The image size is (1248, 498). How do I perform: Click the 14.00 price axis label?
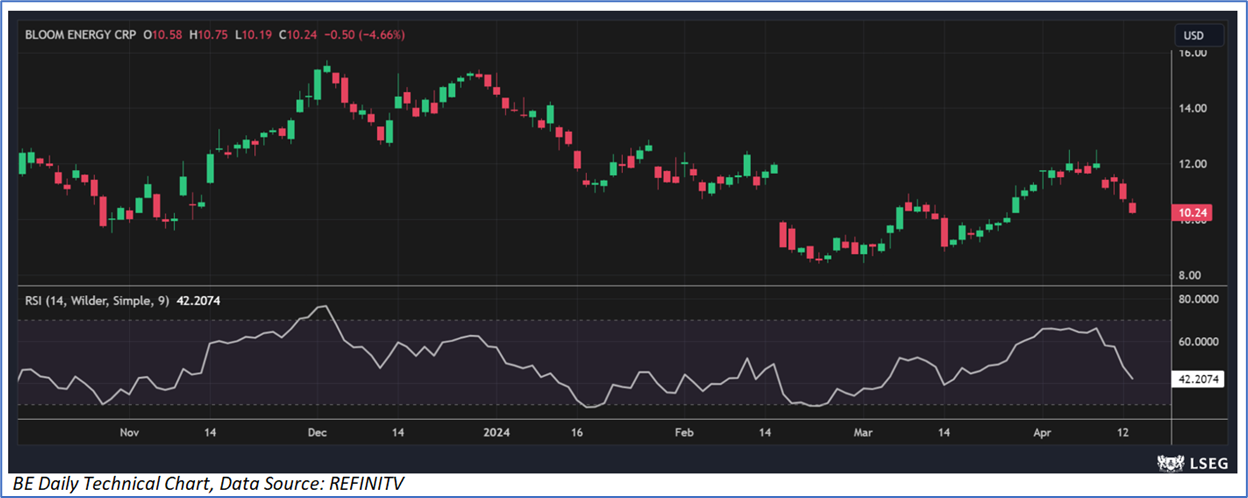(1194, 108)
